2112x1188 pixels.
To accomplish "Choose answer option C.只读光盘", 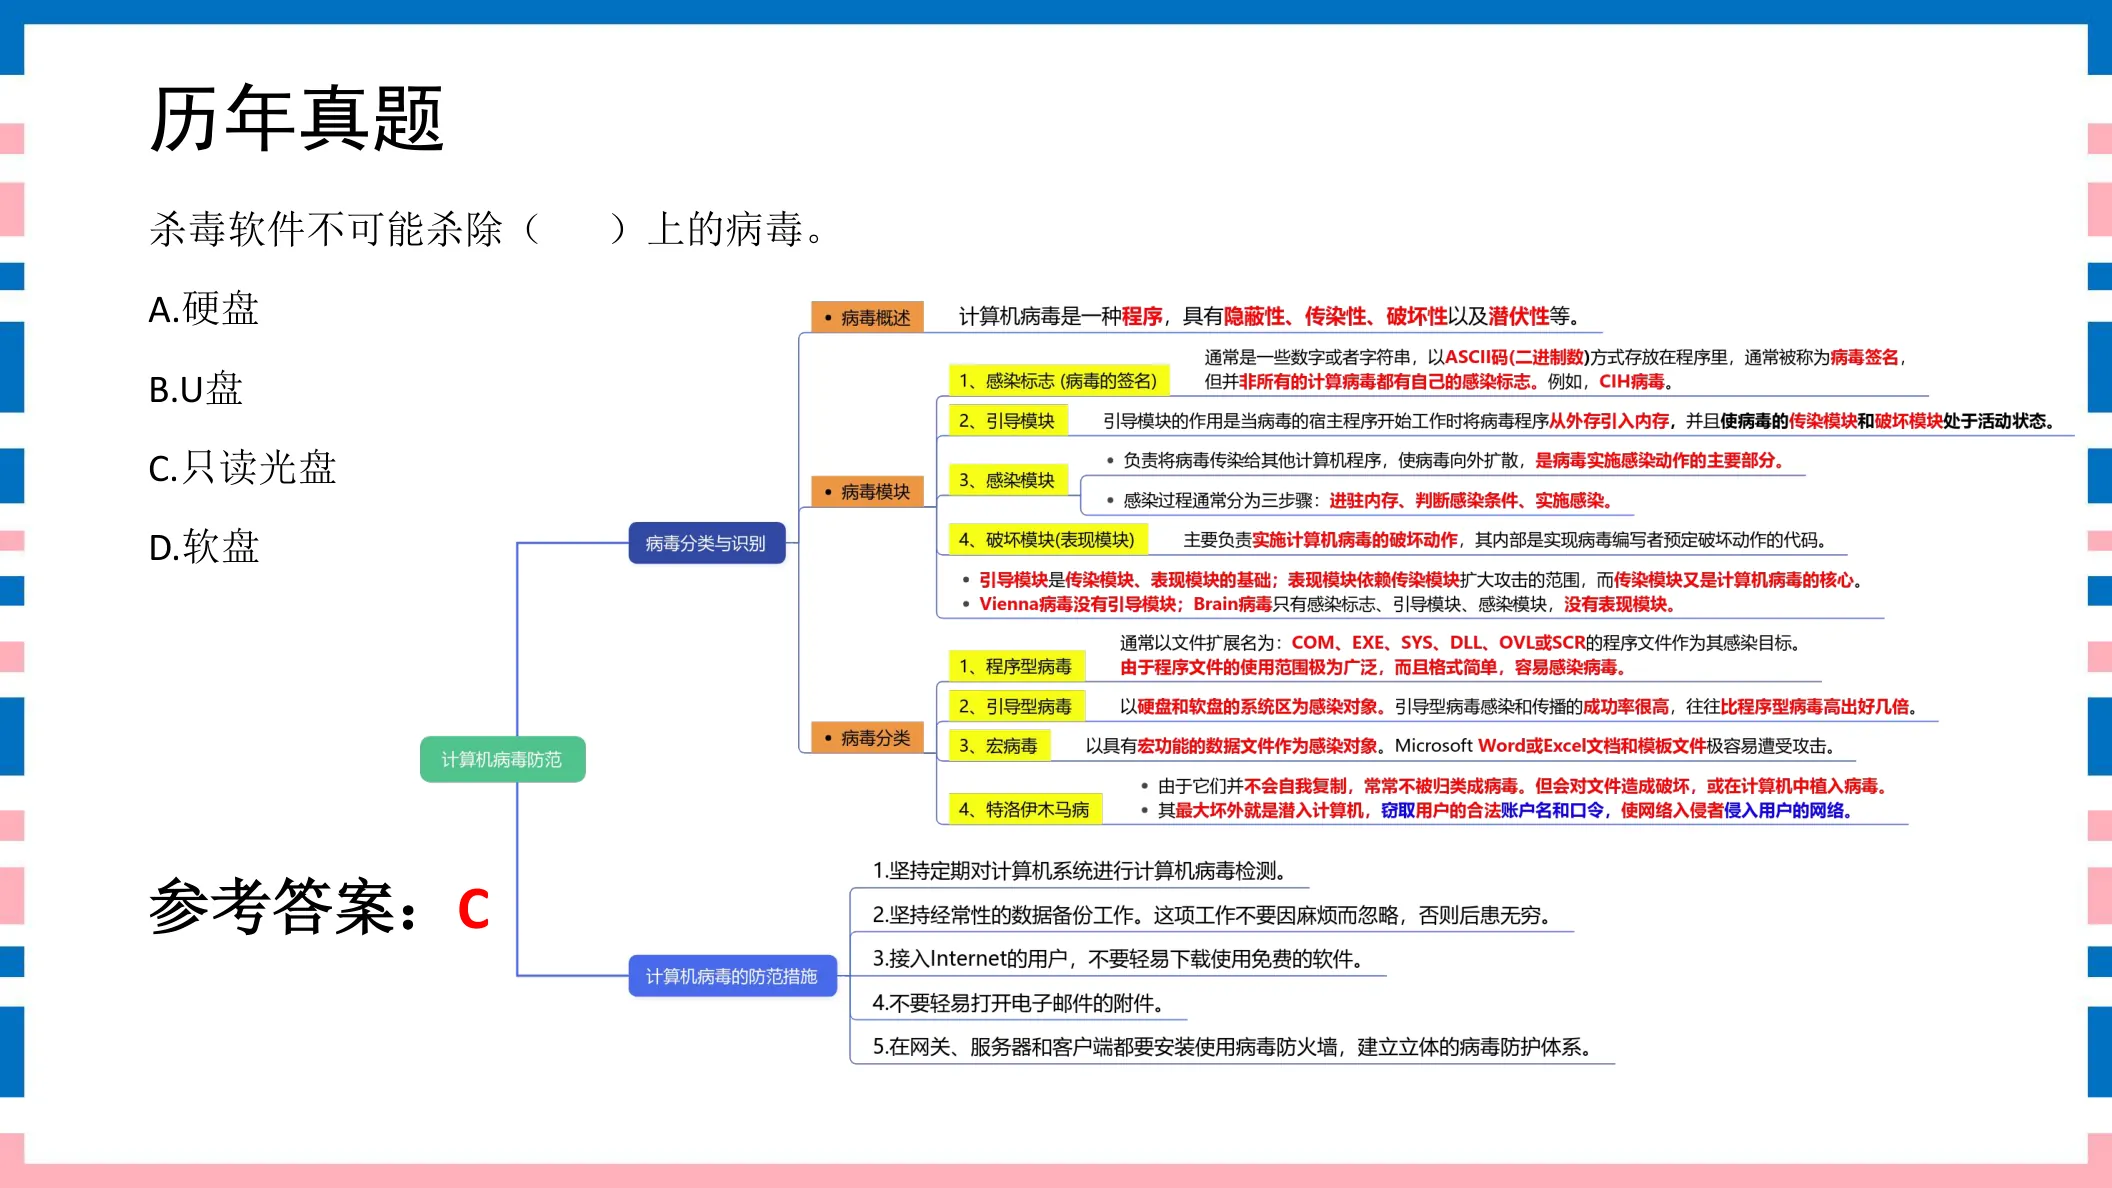I will tap(242, 467).
